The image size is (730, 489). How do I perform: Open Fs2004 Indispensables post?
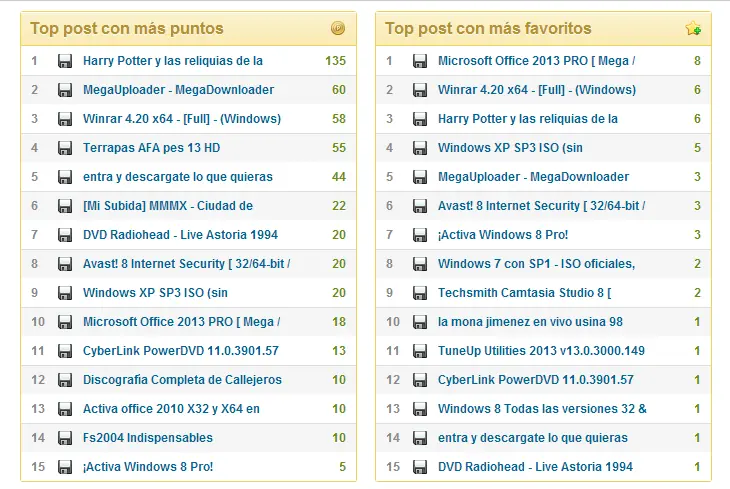point(148,438)
